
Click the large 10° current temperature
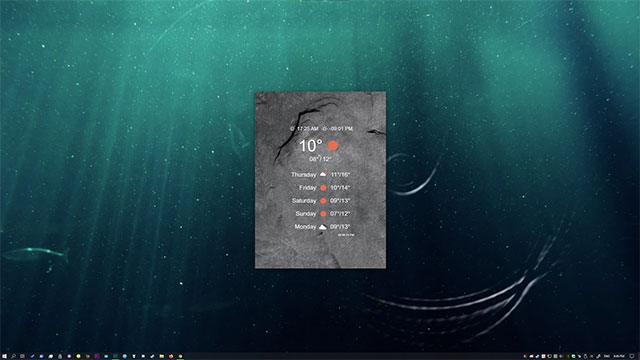[311, 146]
